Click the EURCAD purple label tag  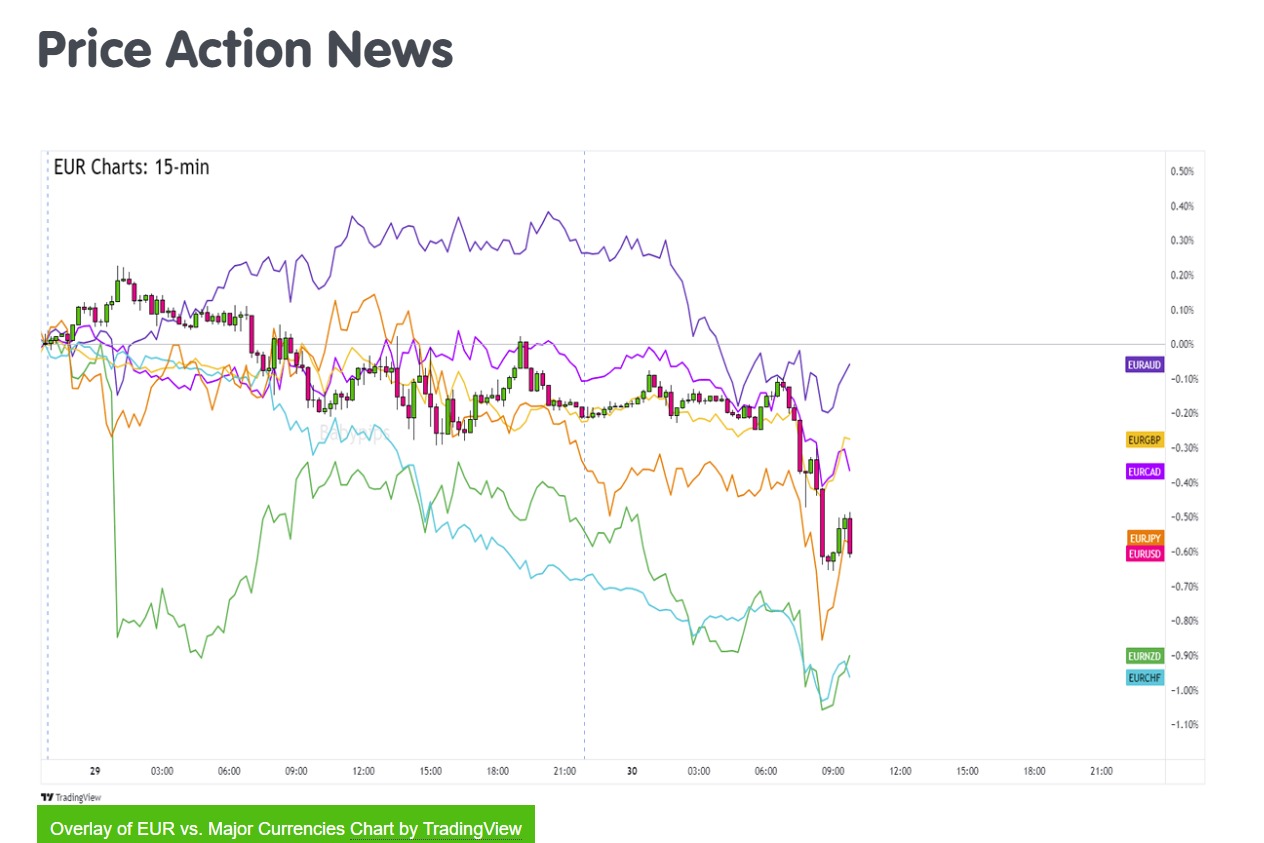coord(1144,471)
